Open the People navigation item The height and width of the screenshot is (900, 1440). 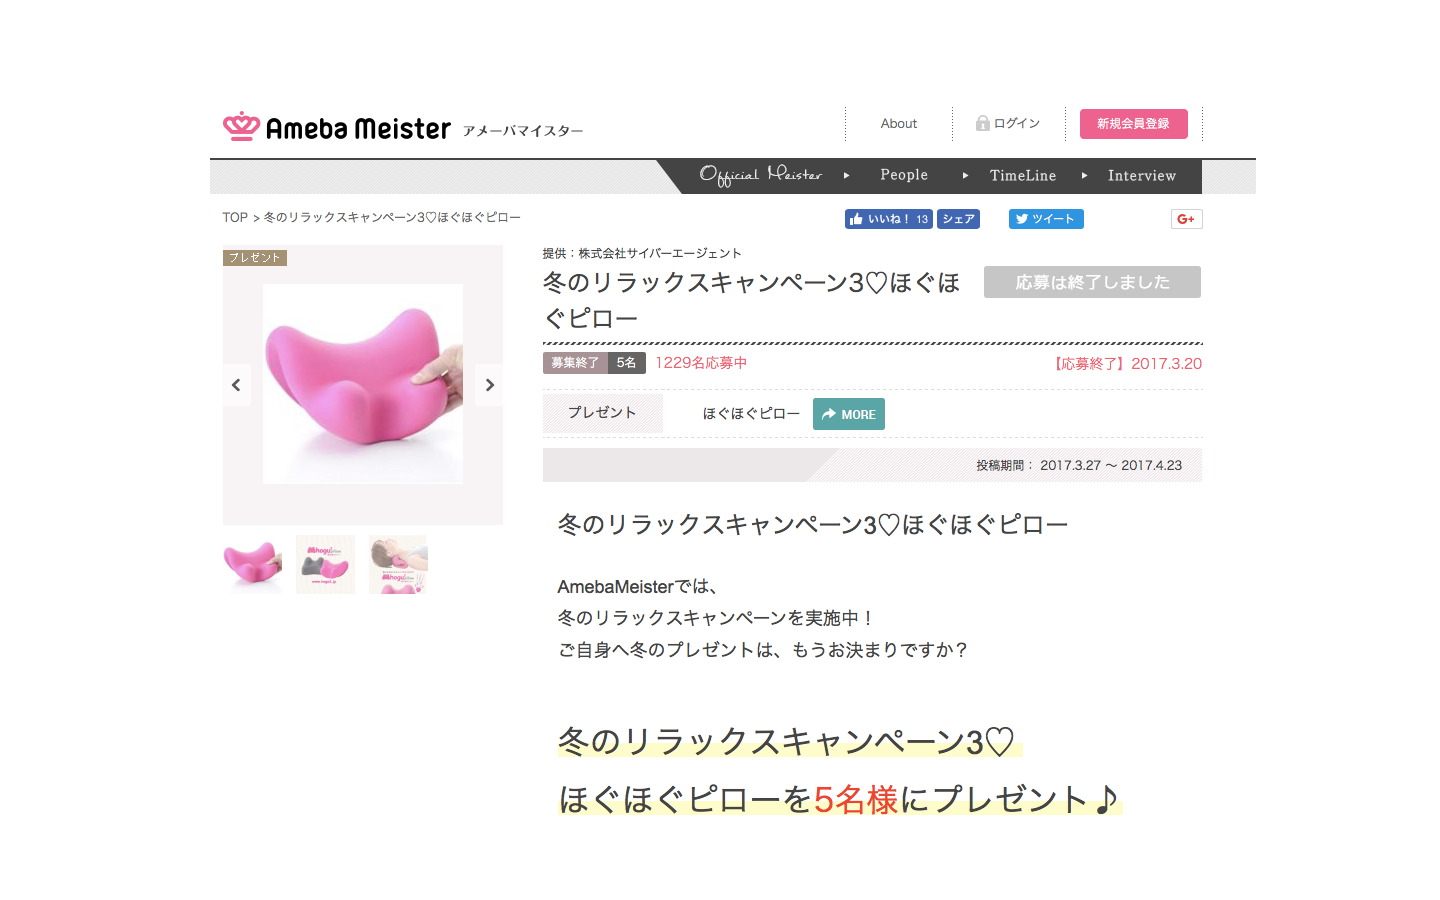(904, 175)
